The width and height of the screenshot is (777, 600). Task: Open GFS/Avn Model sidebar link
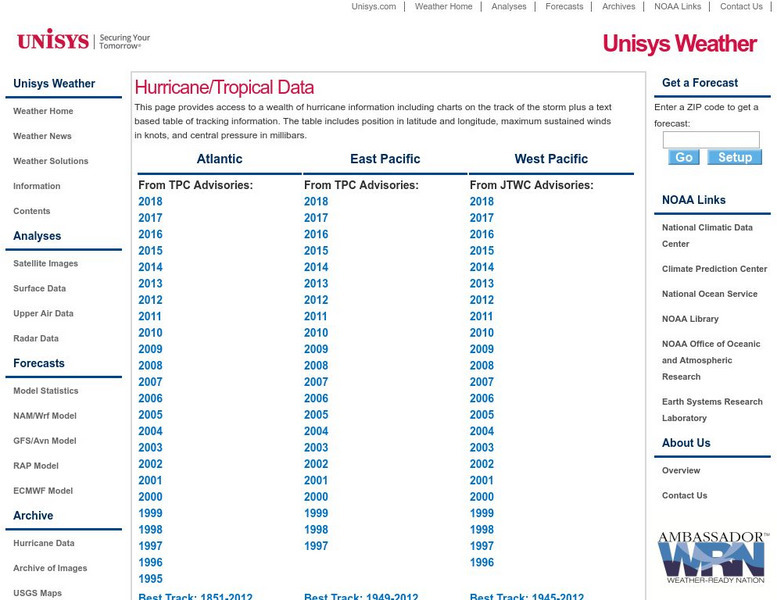click(x=45, y=441)
